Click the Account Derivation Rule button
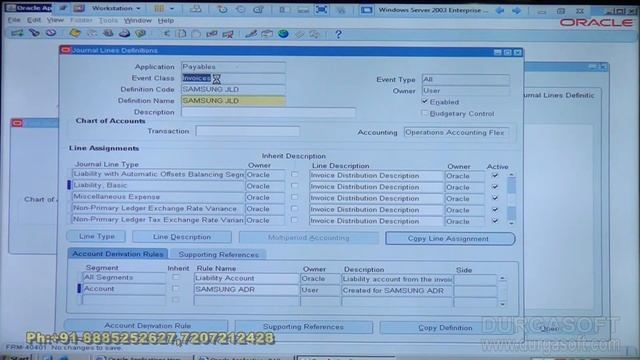640x360 pixels. (147, 326)
